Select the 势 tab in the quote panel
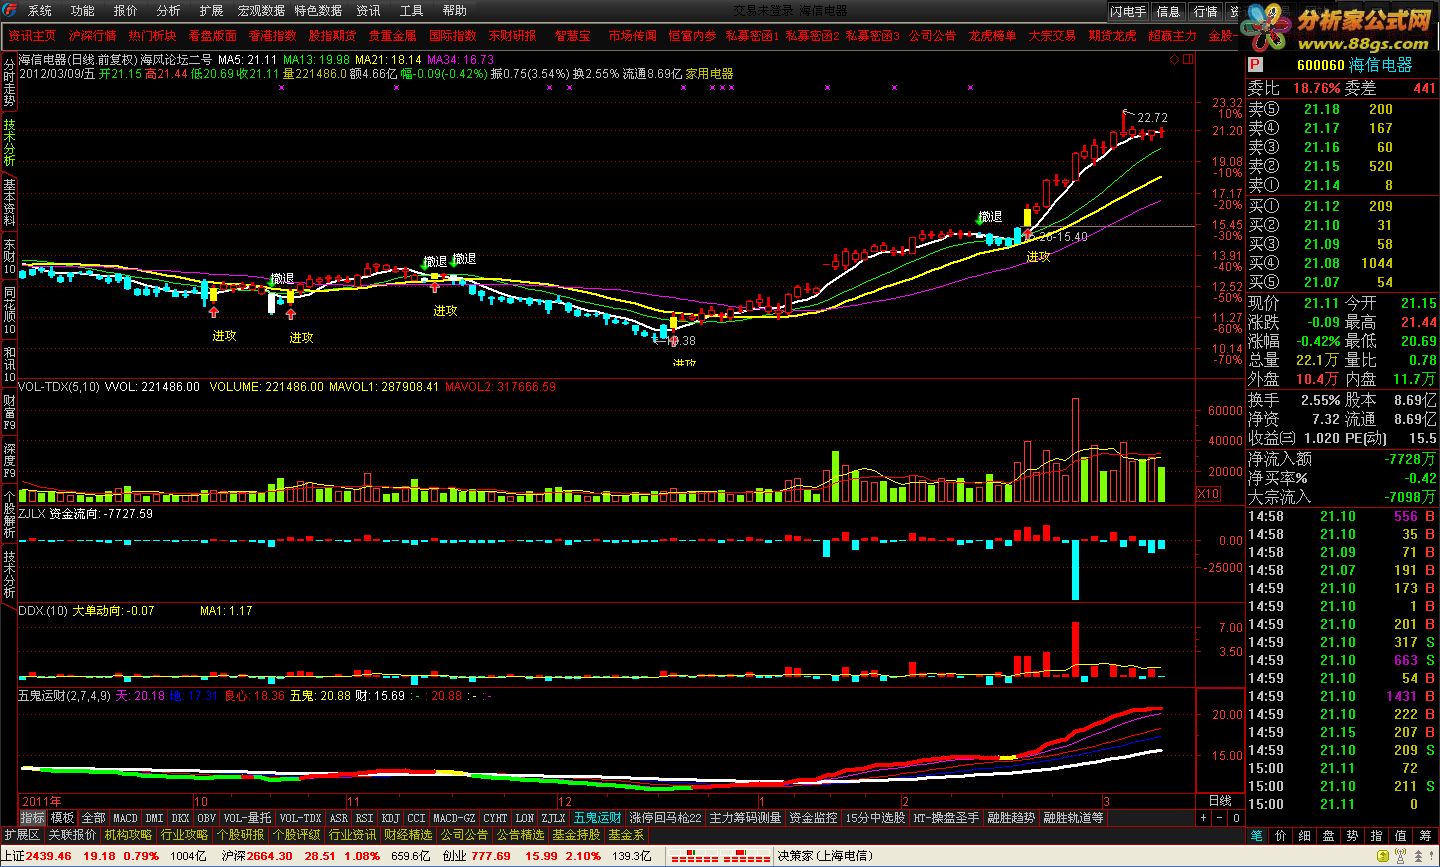Viewport: 1440px width, 867px height. click(1353, 835)
